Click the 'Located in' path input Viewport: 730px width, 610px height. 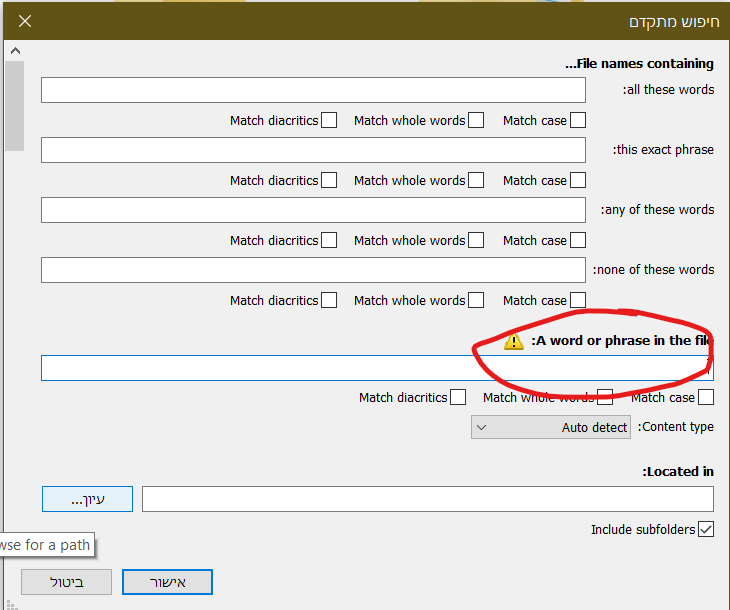pyautogui.click(x=427, y=499)
